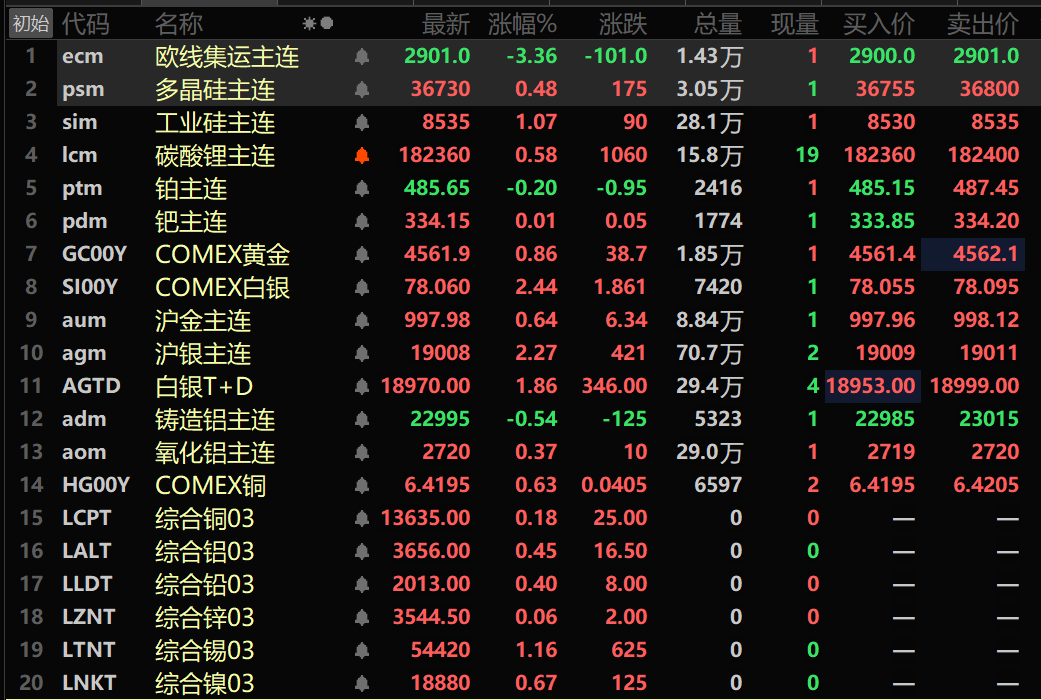
Task: Sort by the 涨幅% column header
Action: click(x=522, y=25)
